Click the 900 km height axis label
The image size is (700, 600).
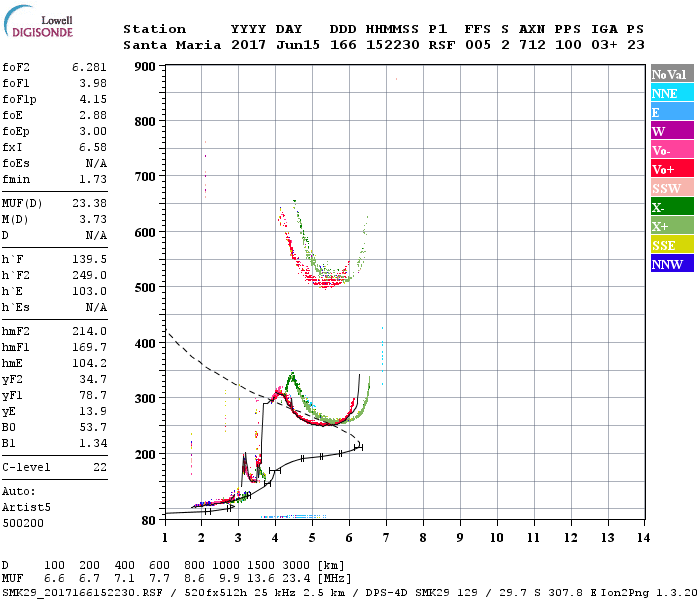click(x=145, y=67)
